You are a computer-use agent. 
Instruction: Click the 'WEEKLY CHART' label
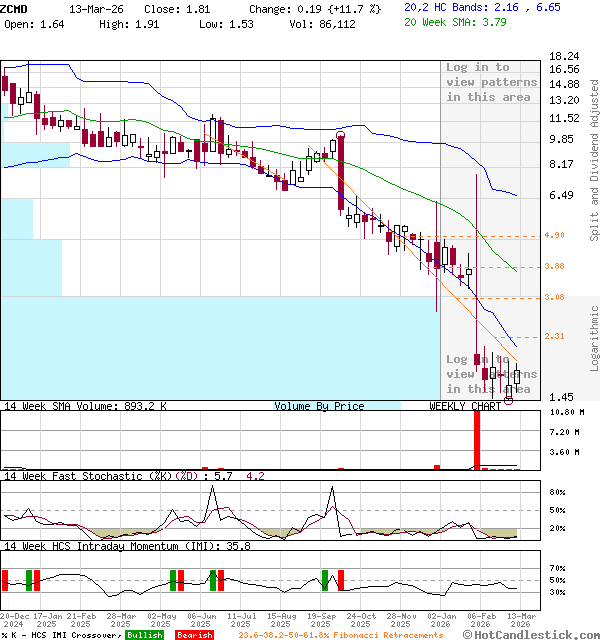pos(465,407)
